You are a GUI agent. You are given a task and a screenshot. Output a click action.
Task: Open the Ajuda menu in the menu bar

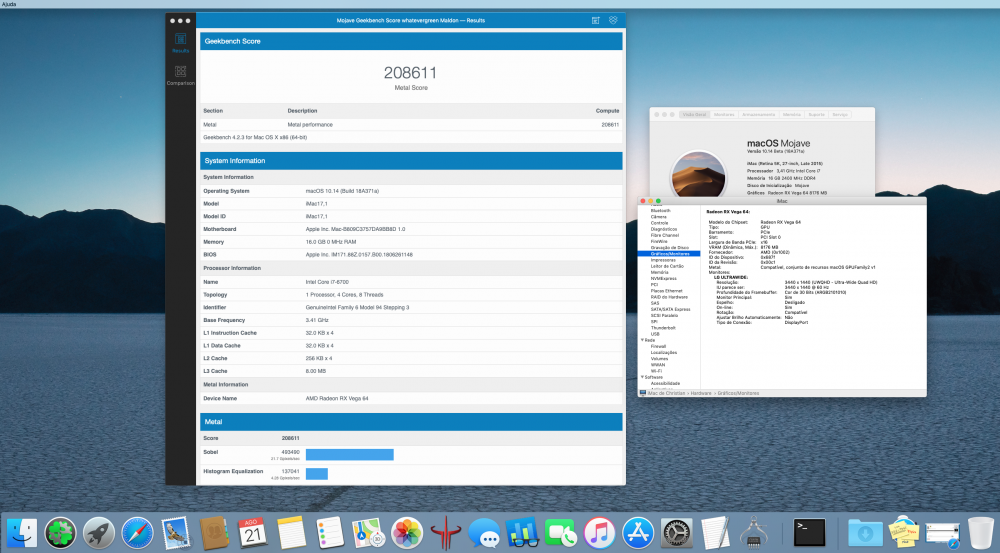(x=9, y=4)
